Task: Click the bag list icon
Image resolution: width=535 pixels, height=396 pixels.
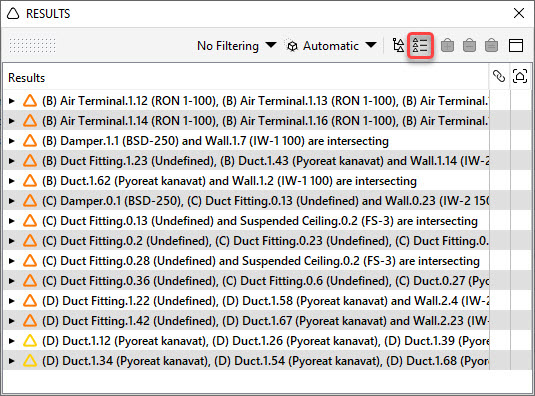Action: [x=491, y=45]
